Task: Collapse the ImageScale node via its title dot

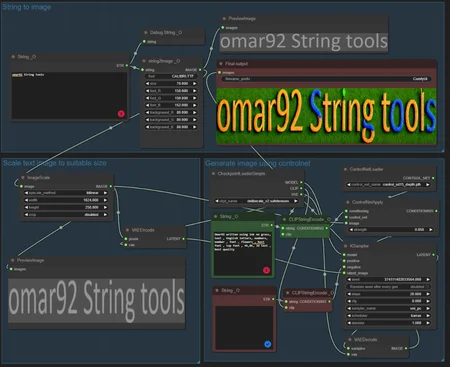Action: [23, 178]
